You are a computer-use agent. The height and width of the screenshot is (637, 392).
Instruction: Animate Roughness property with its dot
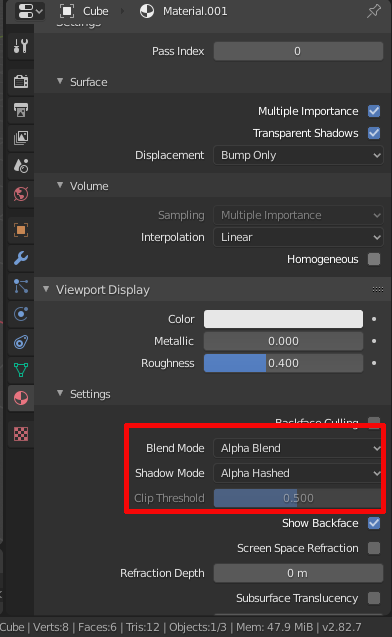374,363
